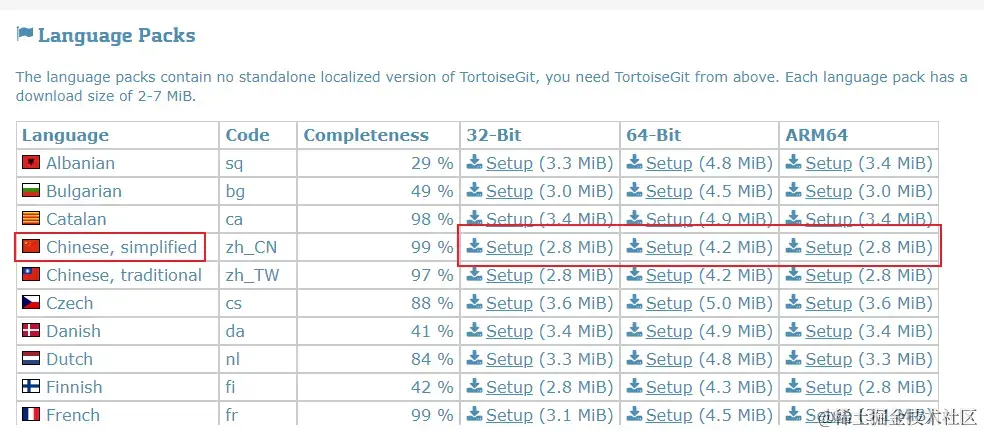This screenshot has width=984, height=434.
Task: Click download icon for Czech 32-Bit
Action: (474, 302)
